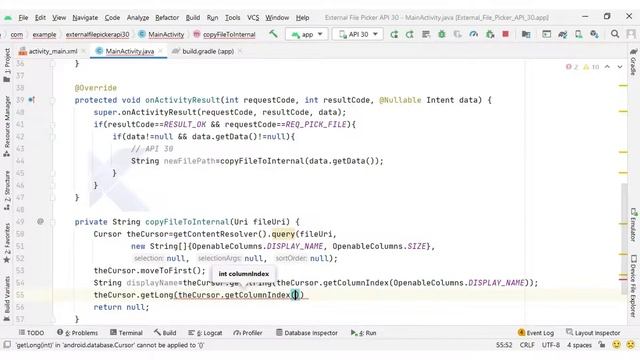Open the Tools menu
640x360 pixels.
click(x=232, y=18)
